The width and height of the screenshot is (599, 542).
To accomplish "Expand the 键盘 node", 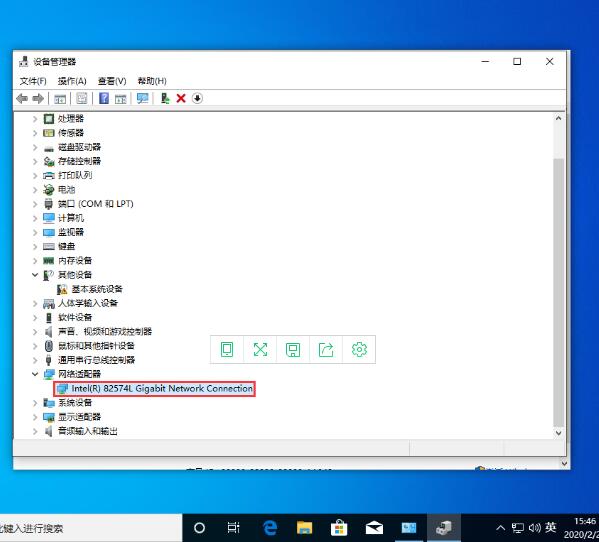I will [x=35, y=246].
